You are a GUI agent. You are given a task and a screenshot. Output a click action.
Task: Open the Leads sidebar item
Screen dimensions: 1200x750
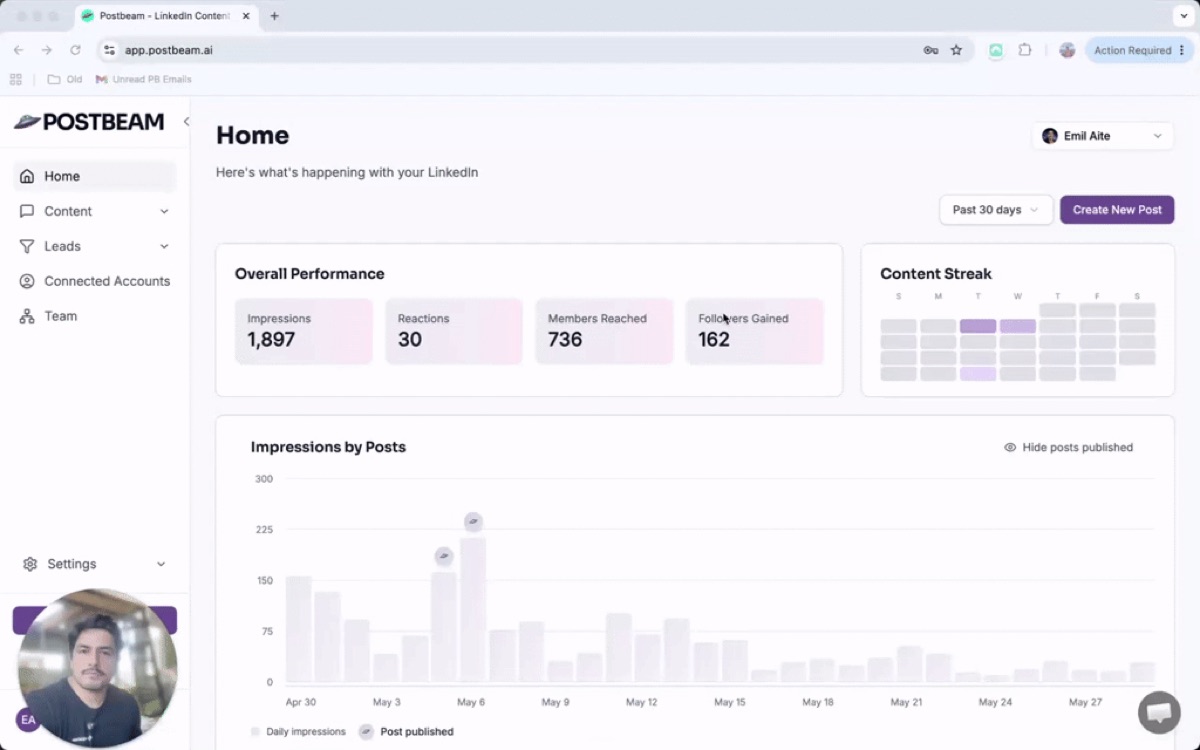[x=95, y=246]
